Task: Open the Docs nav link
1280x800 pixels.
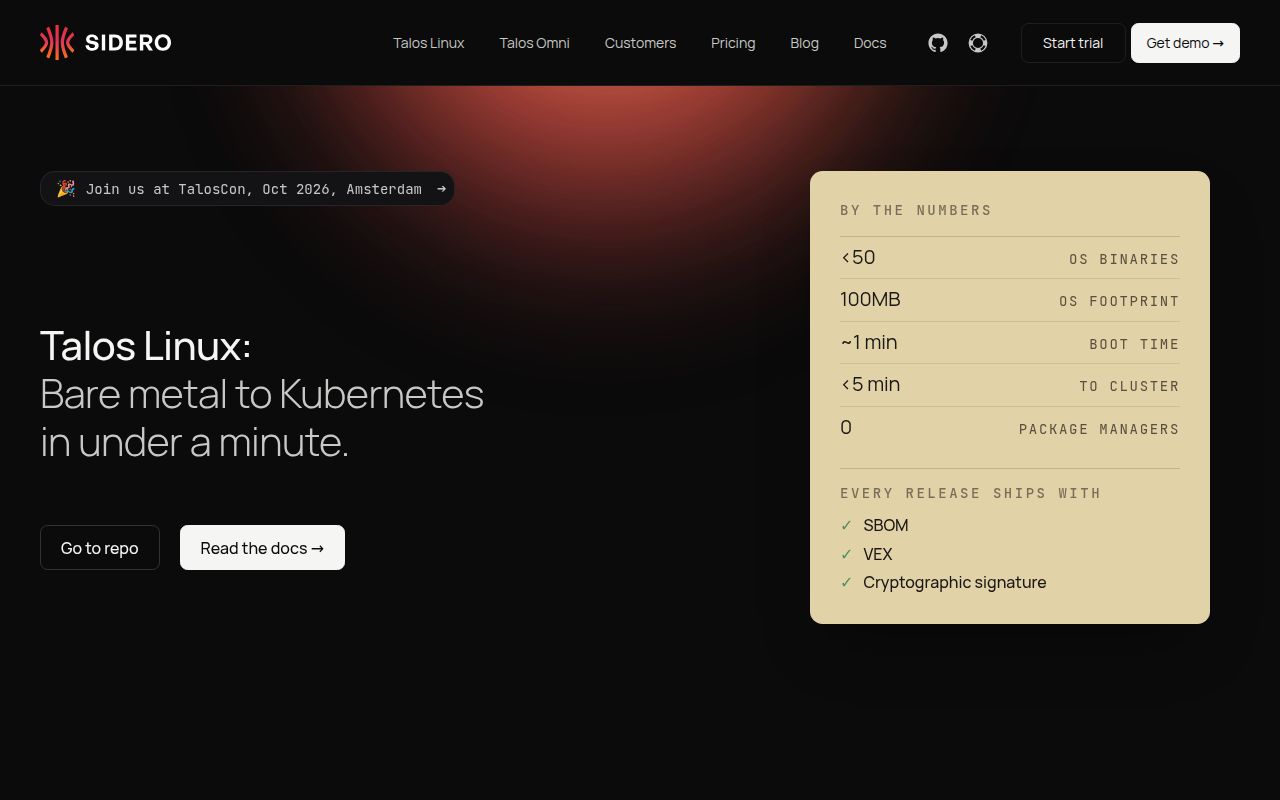Action: pos(870,43)
